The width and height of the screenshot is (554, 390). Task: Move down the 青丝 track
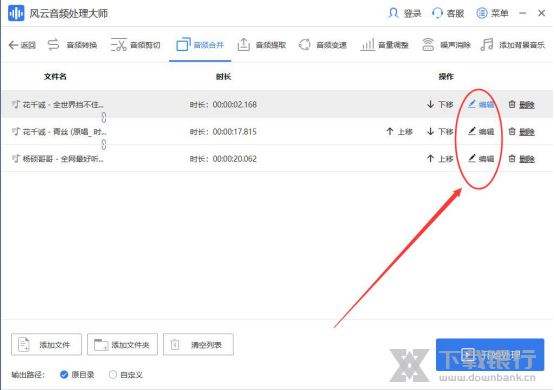(x=440, y=132)
